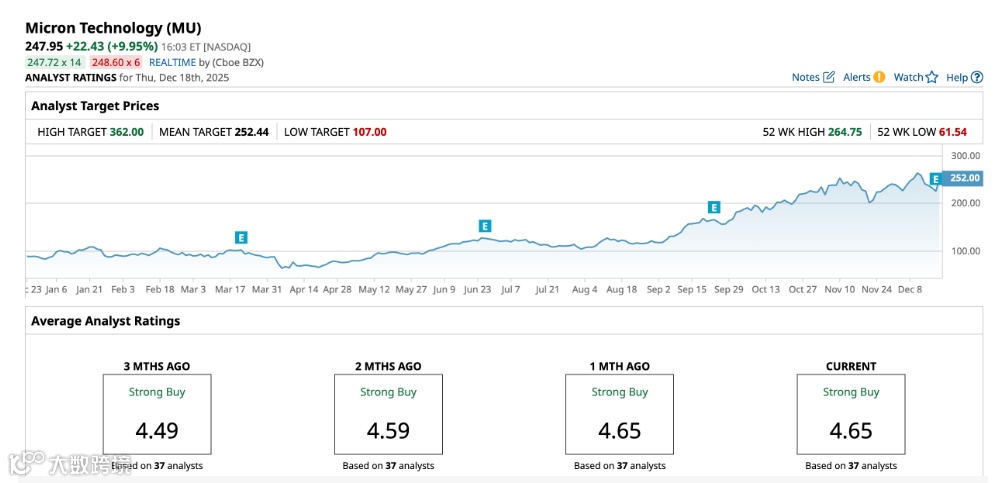The height and width of the screenshot is (483, 1008).
Task: Click the 52 WK LOW 61.54 value
Action: (x=952, y=132)
